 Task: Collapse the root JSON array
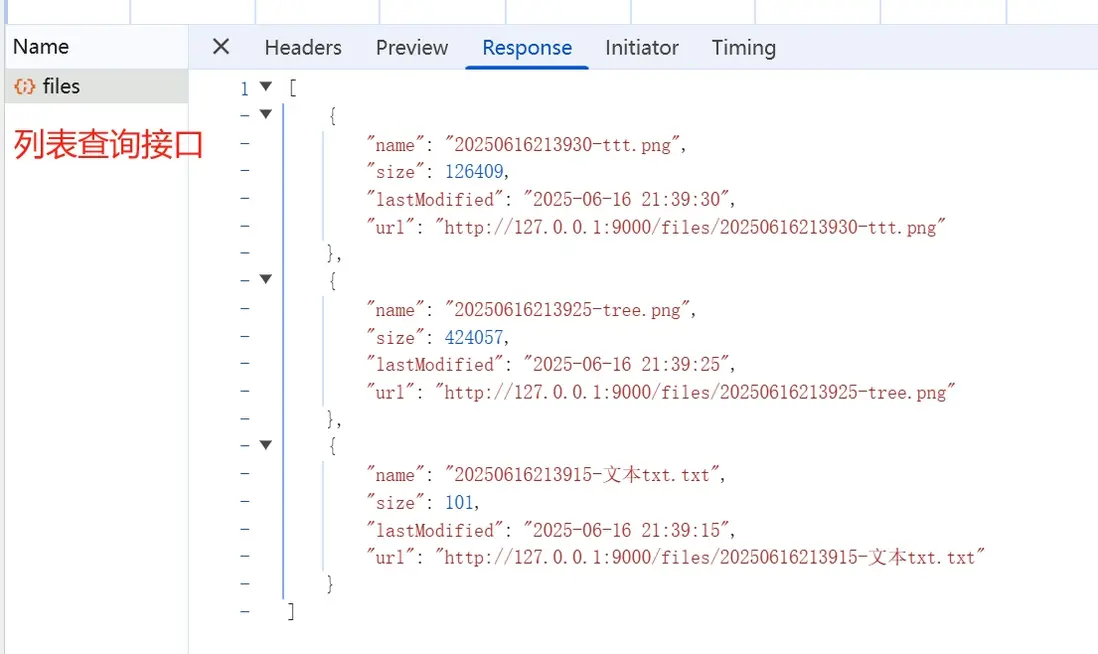tap(265, 87)
